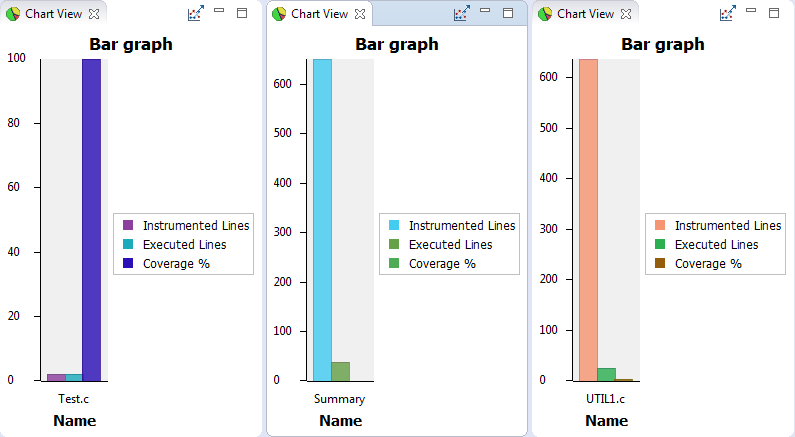The height and width of the screenshot is (437, 795).
Task: Select the Chart View tab above the Summary graph
Action: pos(319,14)
